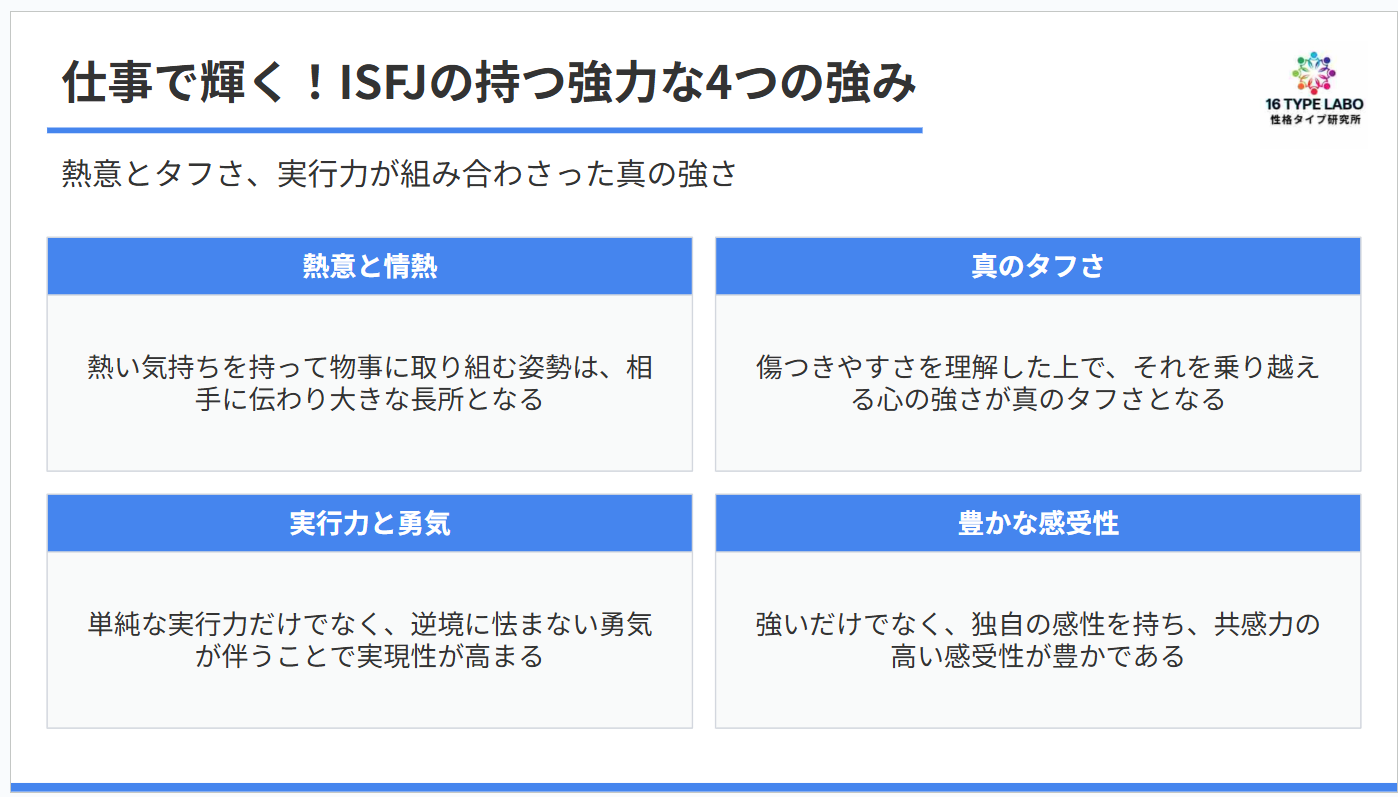Click the 性格タイプ研究所 caption under the logo

[1314, 120]
